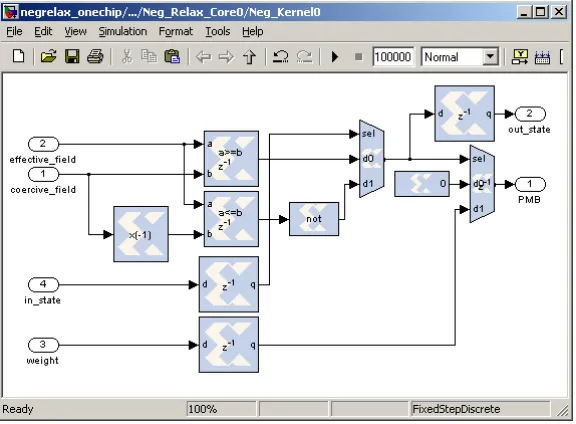576x424 pixels.
Task: Click the effective_field label text
Action: [43, 159]
